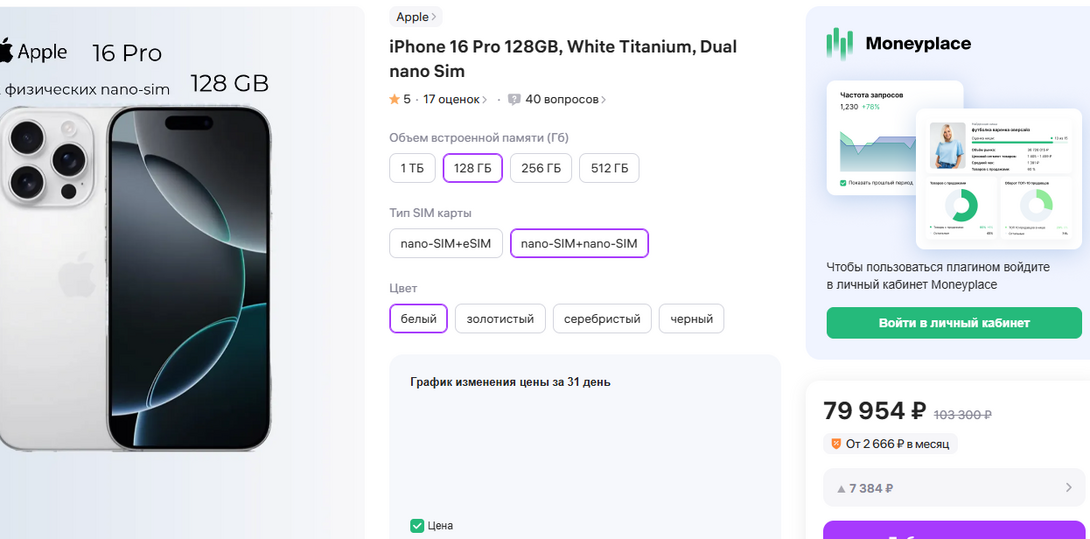
Task: Toggle the Цена checkbox in price chart
Action: click(x=417, y=526)
